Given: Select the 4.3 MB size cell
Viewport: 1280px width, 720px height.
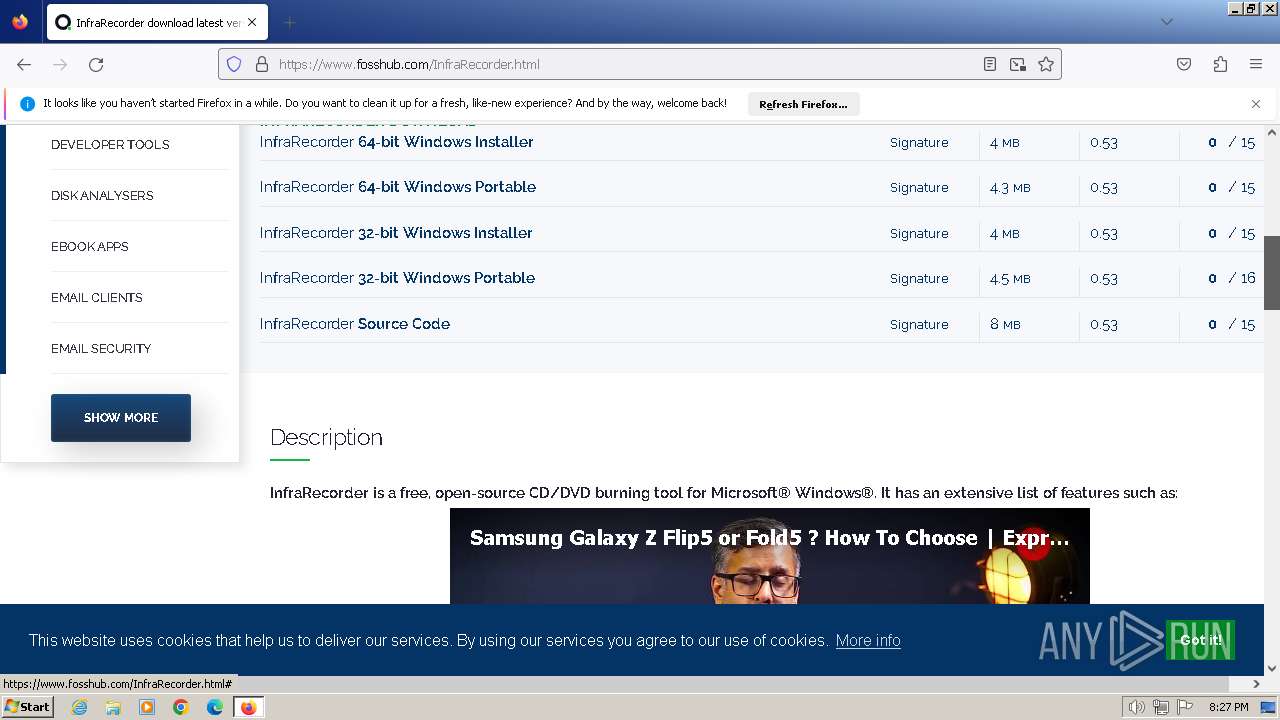Looking at the screenshot, I should (1010, 187).
